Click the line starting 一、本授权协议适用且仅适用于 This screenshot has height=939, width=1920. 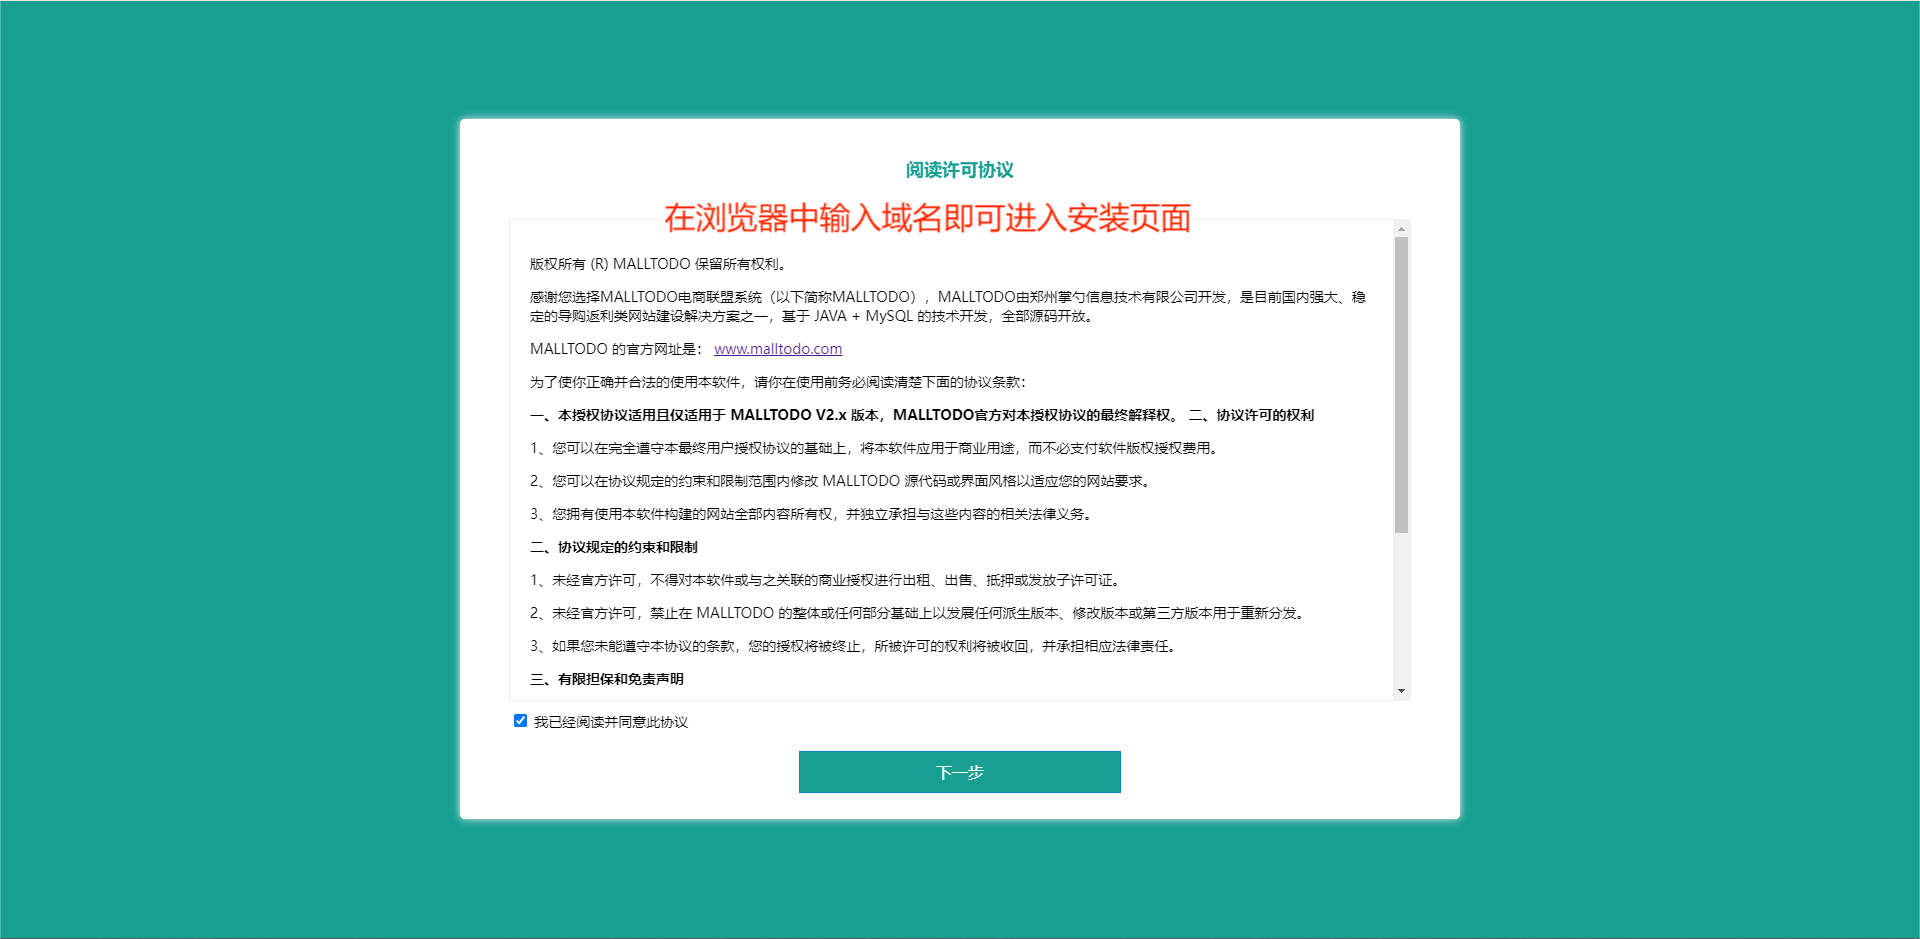(x=922, y=415)
